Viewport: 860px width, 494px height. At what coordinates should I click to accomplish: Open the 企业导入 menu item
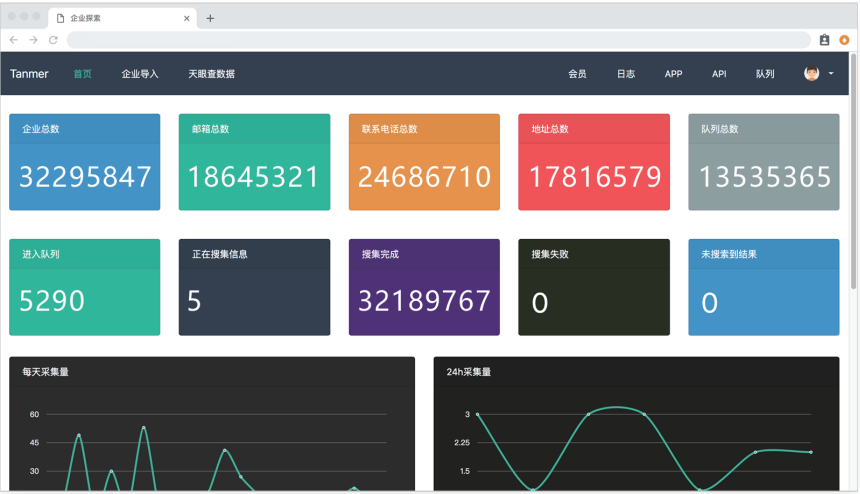pos(140,74)
